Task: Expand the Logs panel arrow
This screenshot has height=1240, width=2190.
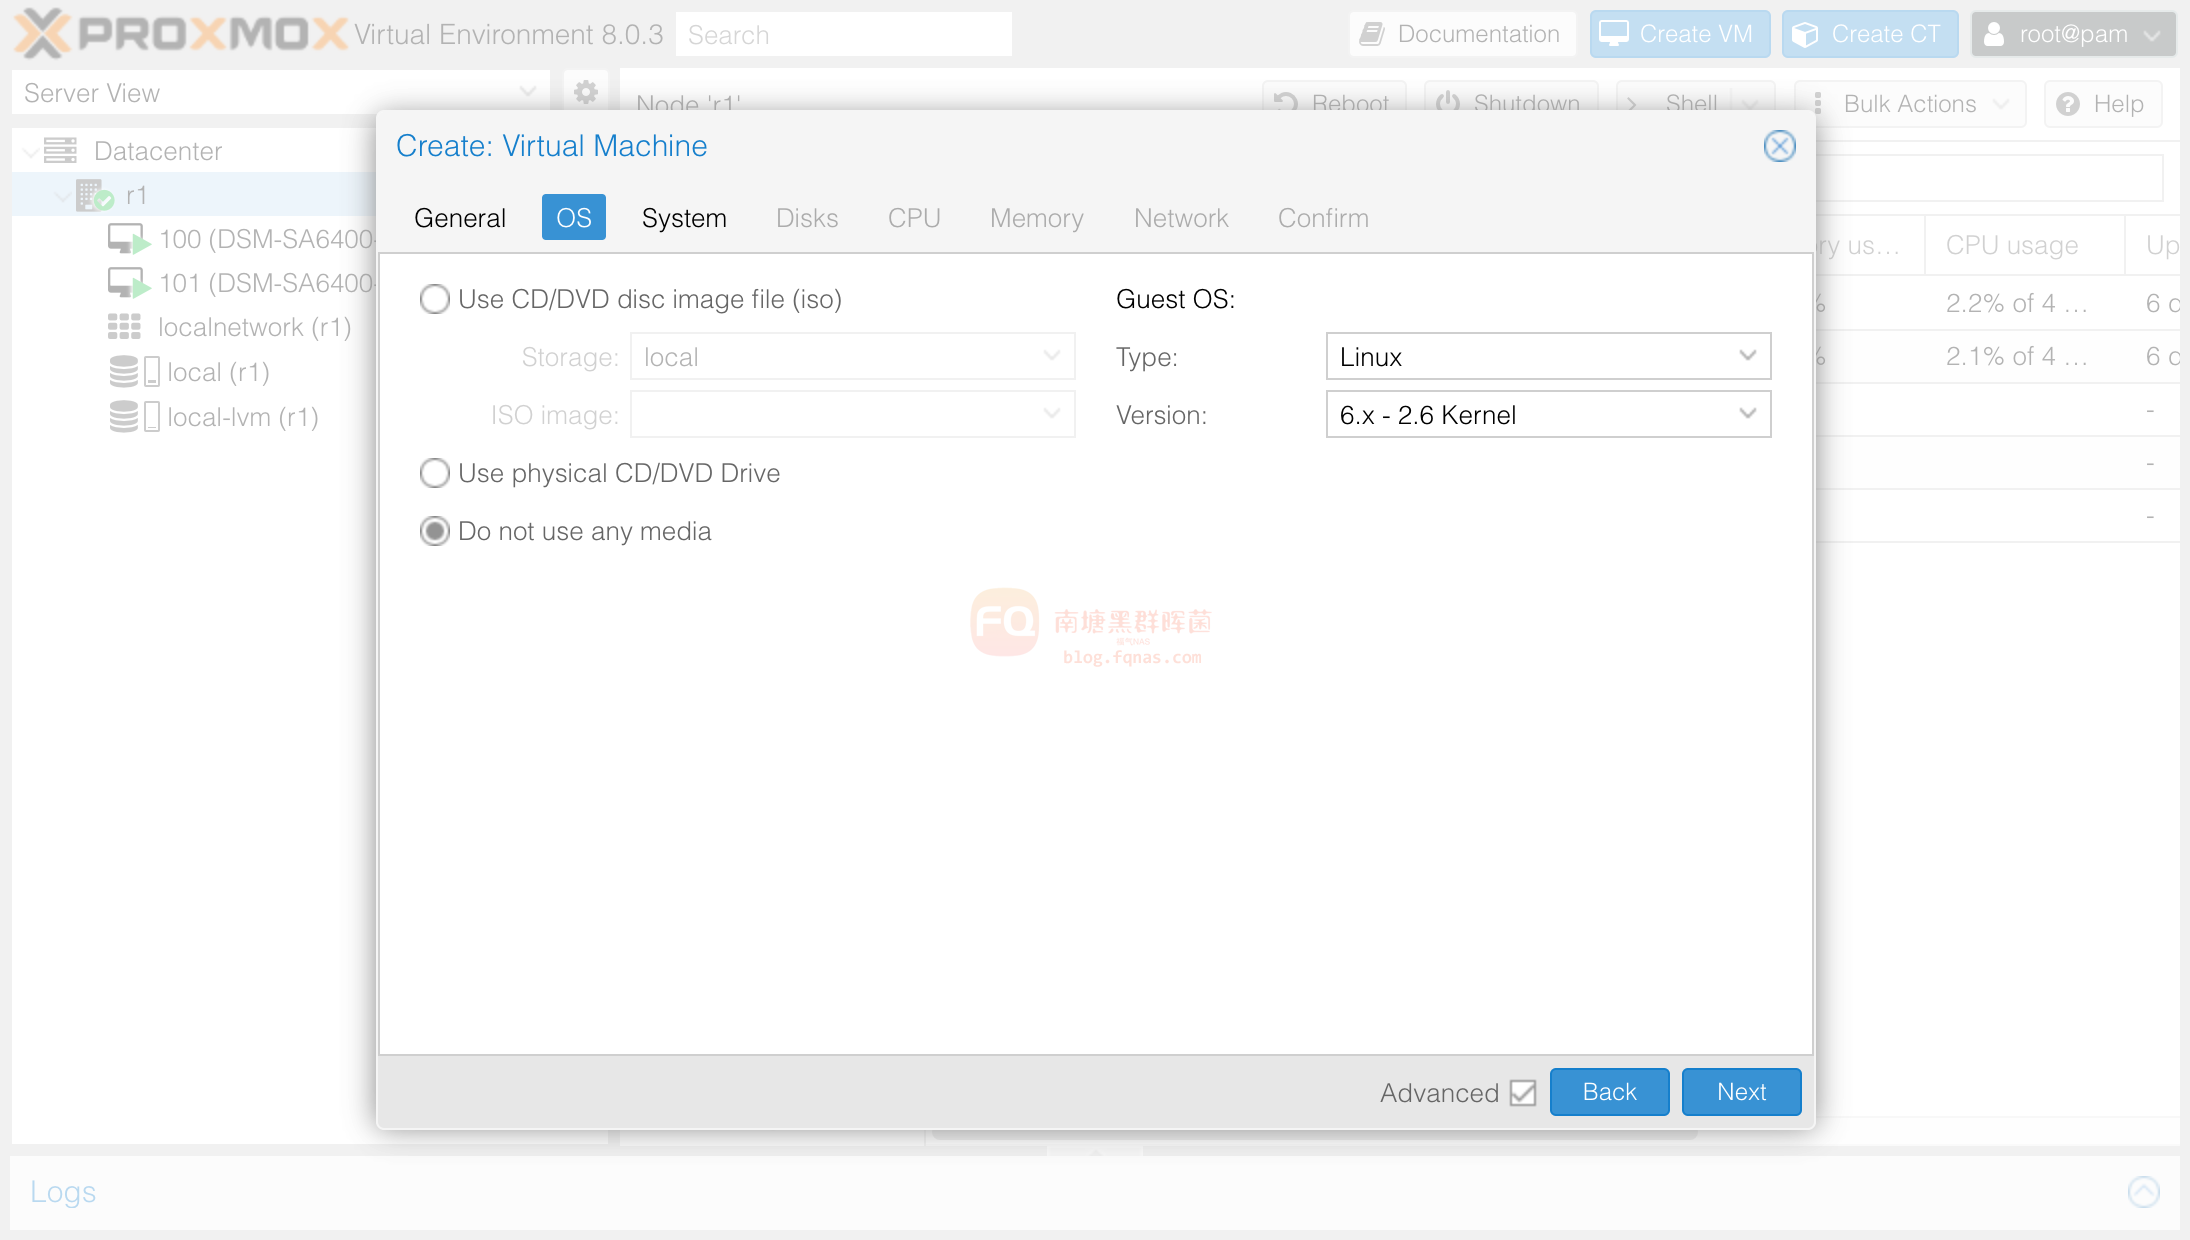Action: pos(2144,1192)
